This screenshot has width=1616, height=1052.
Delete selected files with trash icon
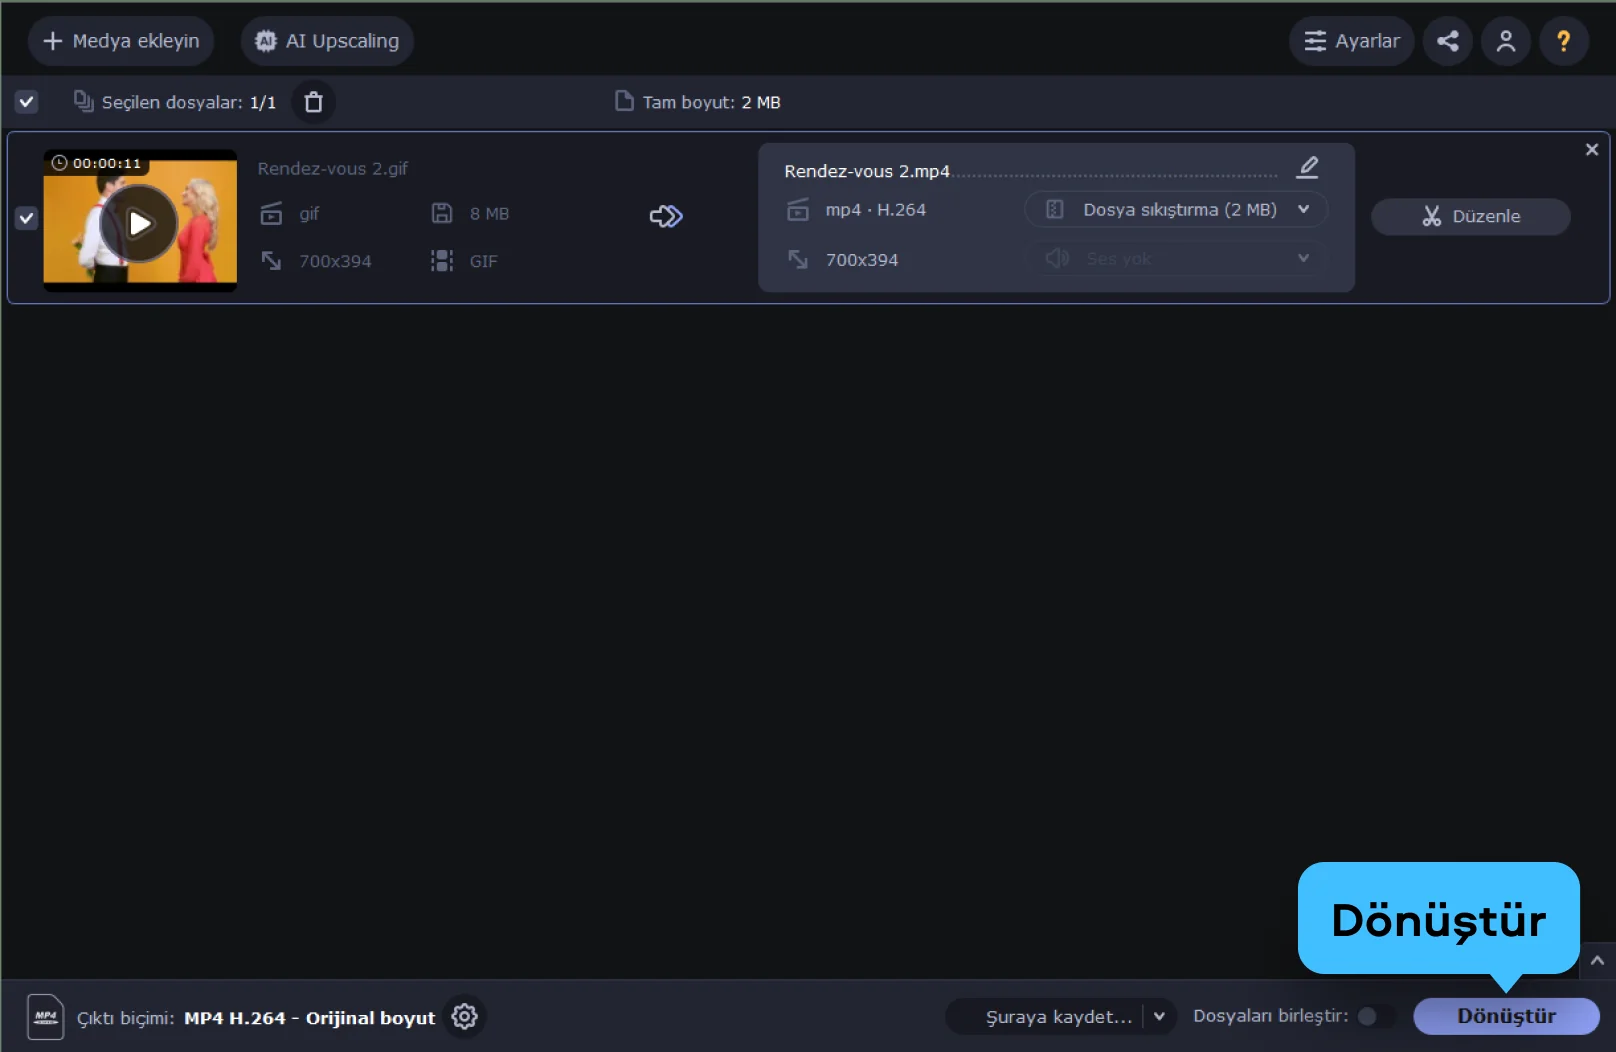[x=313, y=102]
